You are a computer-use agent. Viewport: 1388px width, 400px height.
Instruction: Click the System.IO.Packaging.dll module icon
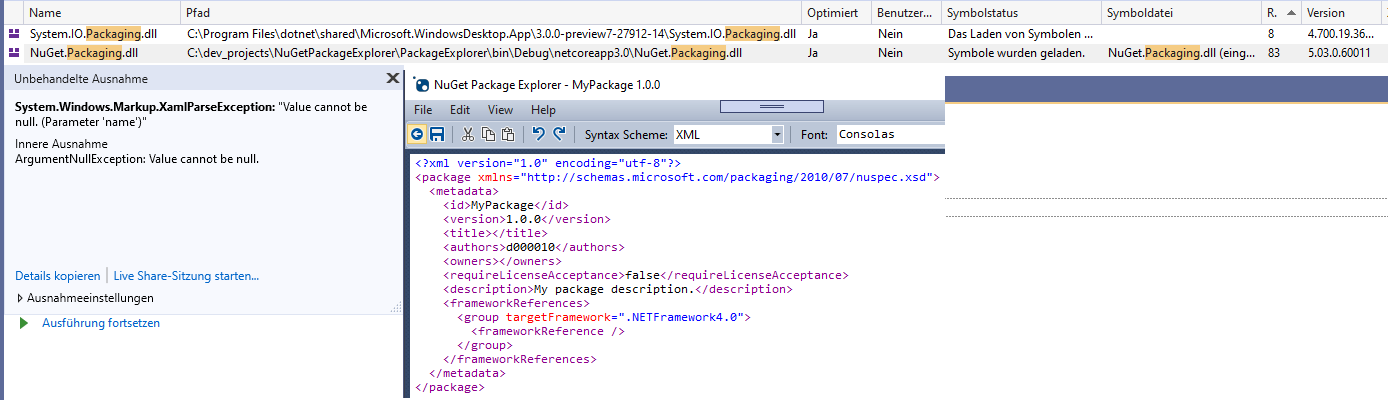[14, 34]
